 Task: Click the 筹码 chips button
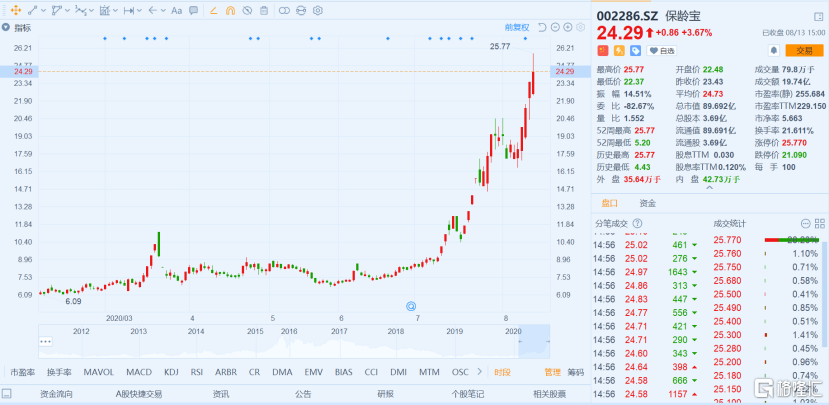(x=576, y=372)
